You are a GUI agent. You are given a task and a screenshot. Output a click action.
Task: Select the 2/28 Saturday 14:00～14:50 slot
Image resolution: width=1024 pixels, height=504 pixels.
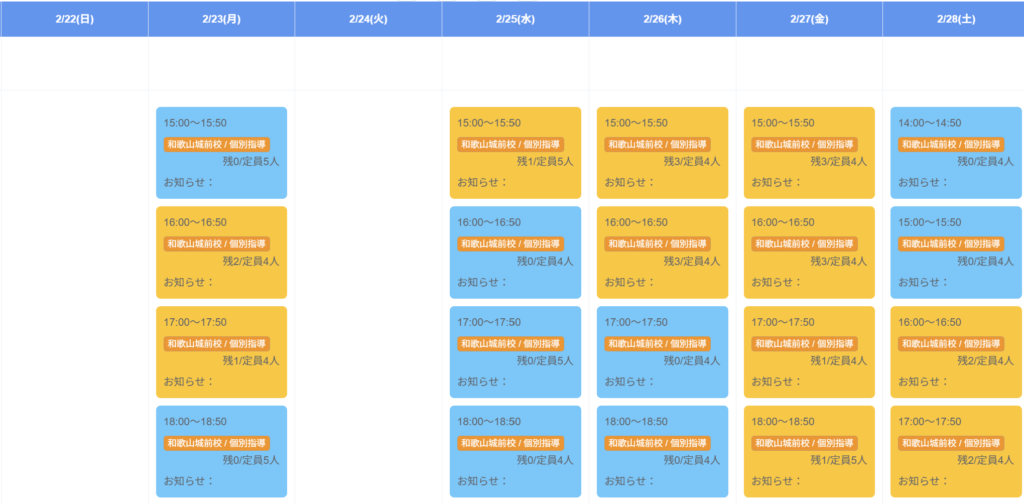pos(956,153)
